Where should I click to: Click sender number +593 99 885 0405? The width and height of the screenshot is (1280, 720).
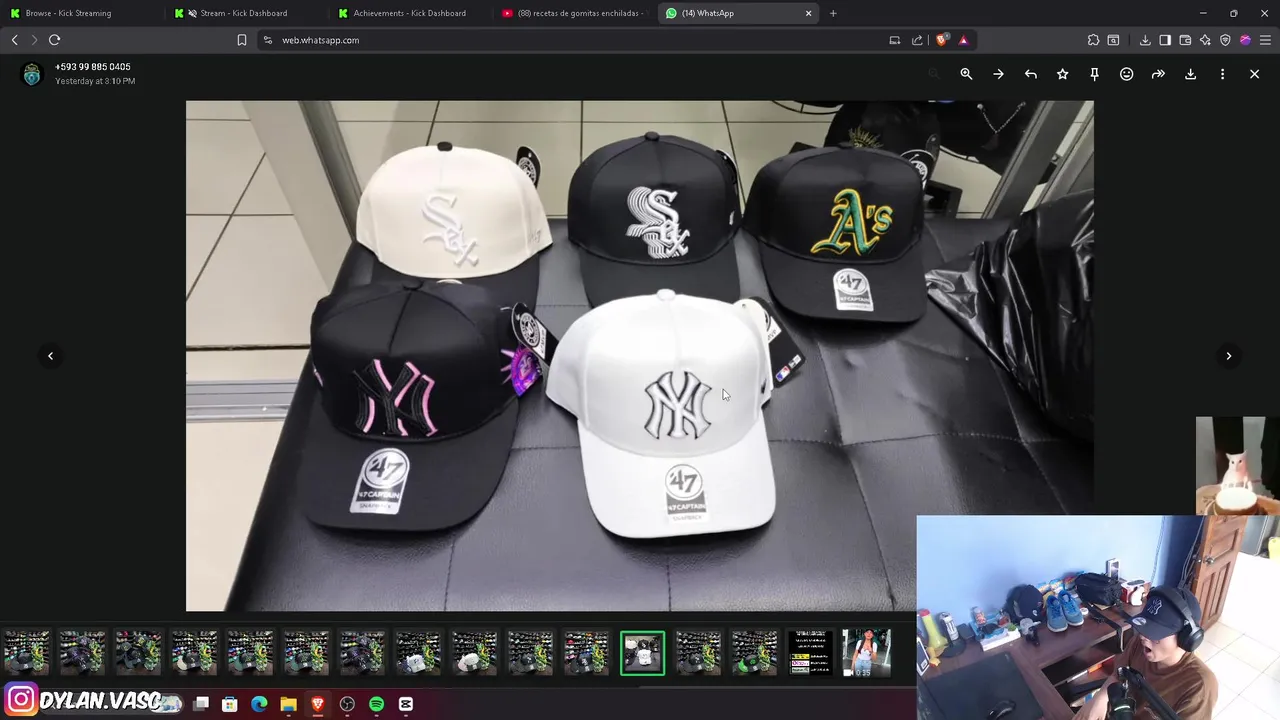(93, 67)
